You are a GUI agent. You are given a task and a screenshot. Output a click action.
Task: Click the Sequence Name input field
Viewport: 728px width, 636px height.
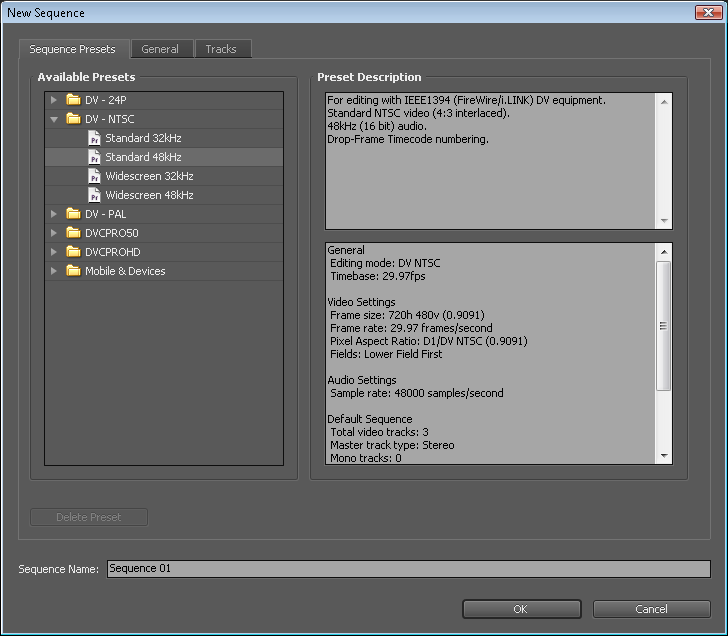coord(409,569)
